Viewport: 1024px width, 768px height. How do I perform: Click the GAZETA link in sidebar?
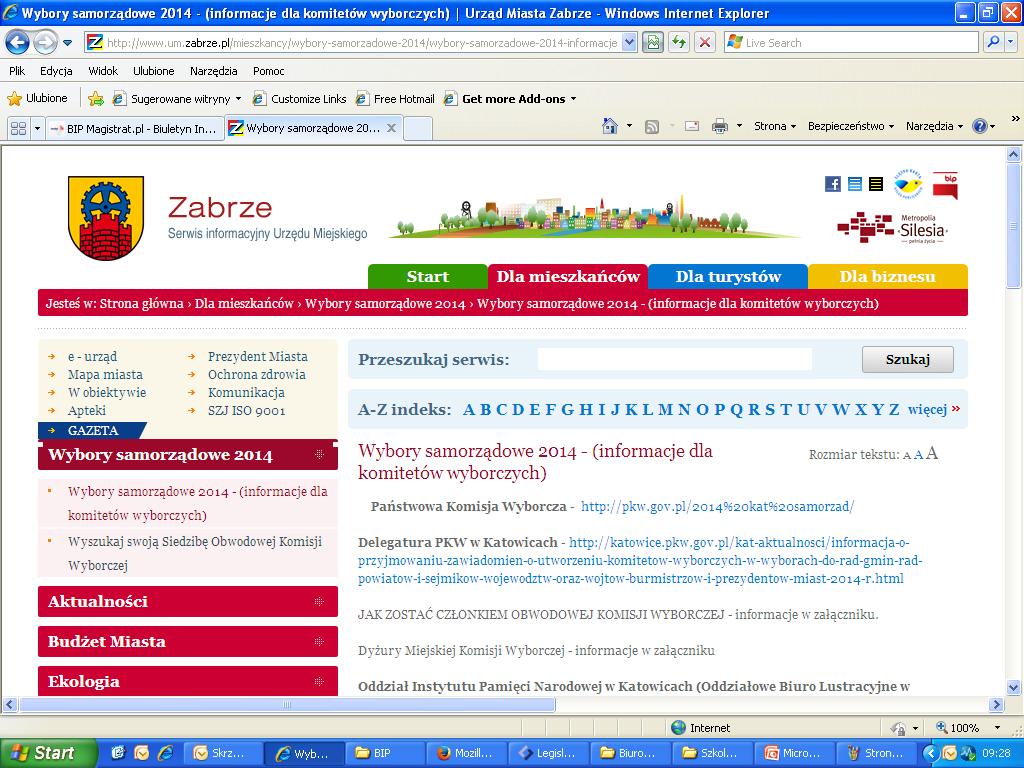(x=93, y=430)
